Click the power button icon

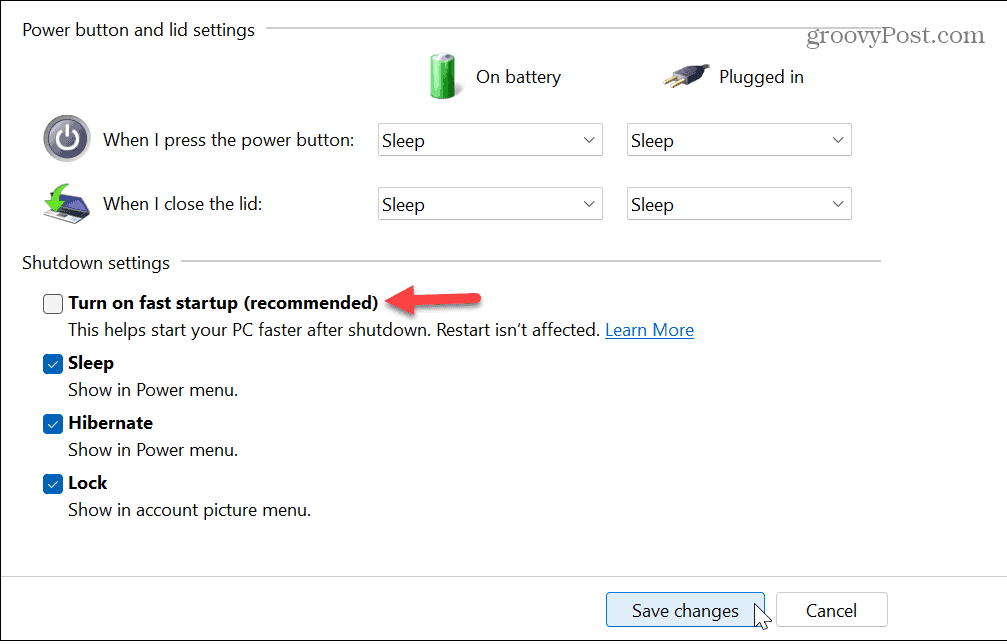67,139
